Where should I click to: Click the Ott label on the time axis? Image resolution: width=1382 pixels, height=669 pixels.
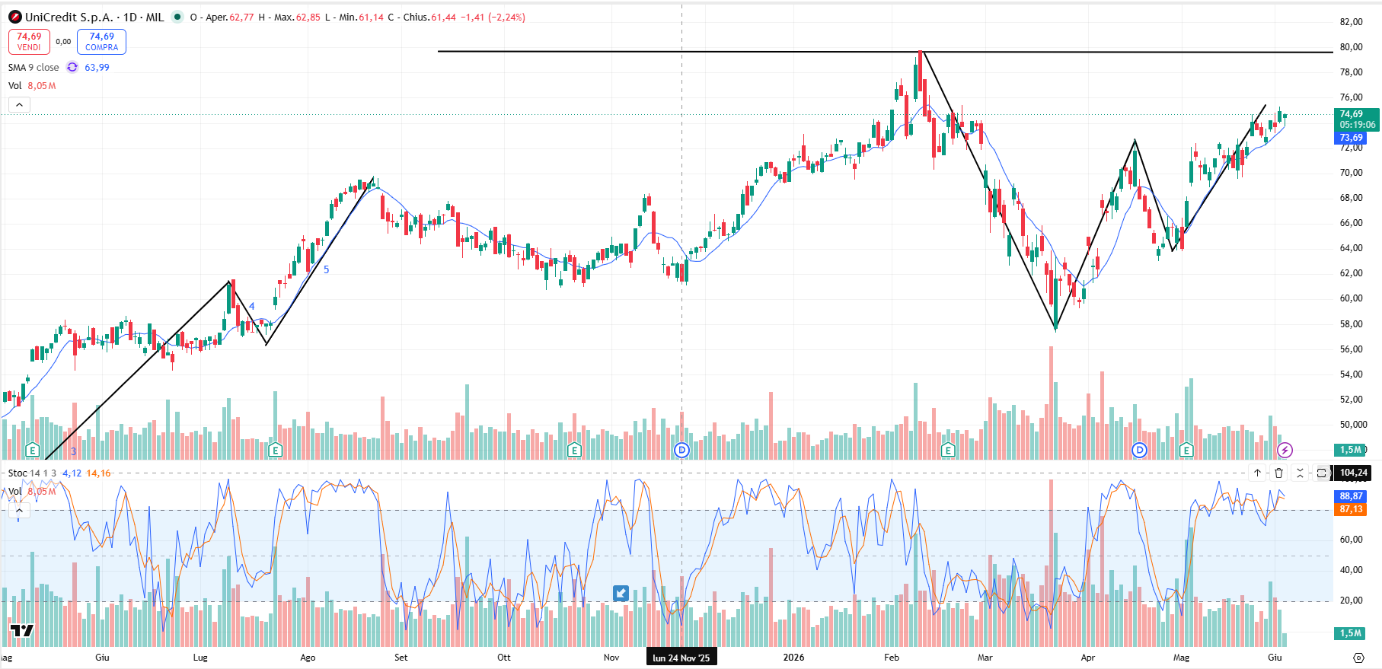(x=504, y=657)
